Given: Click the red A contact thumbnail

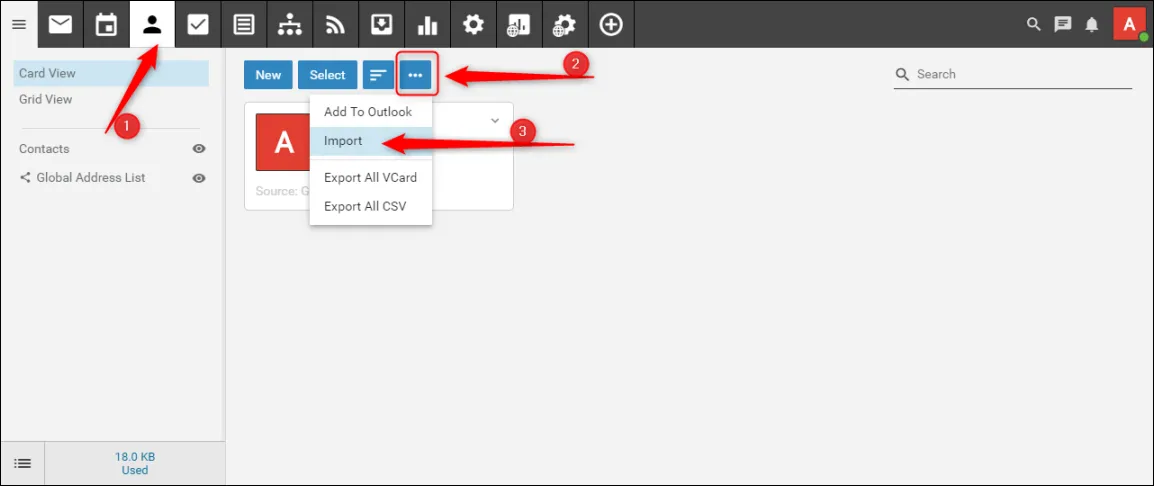Looking at the screenshot, I should tap(283, 142).
